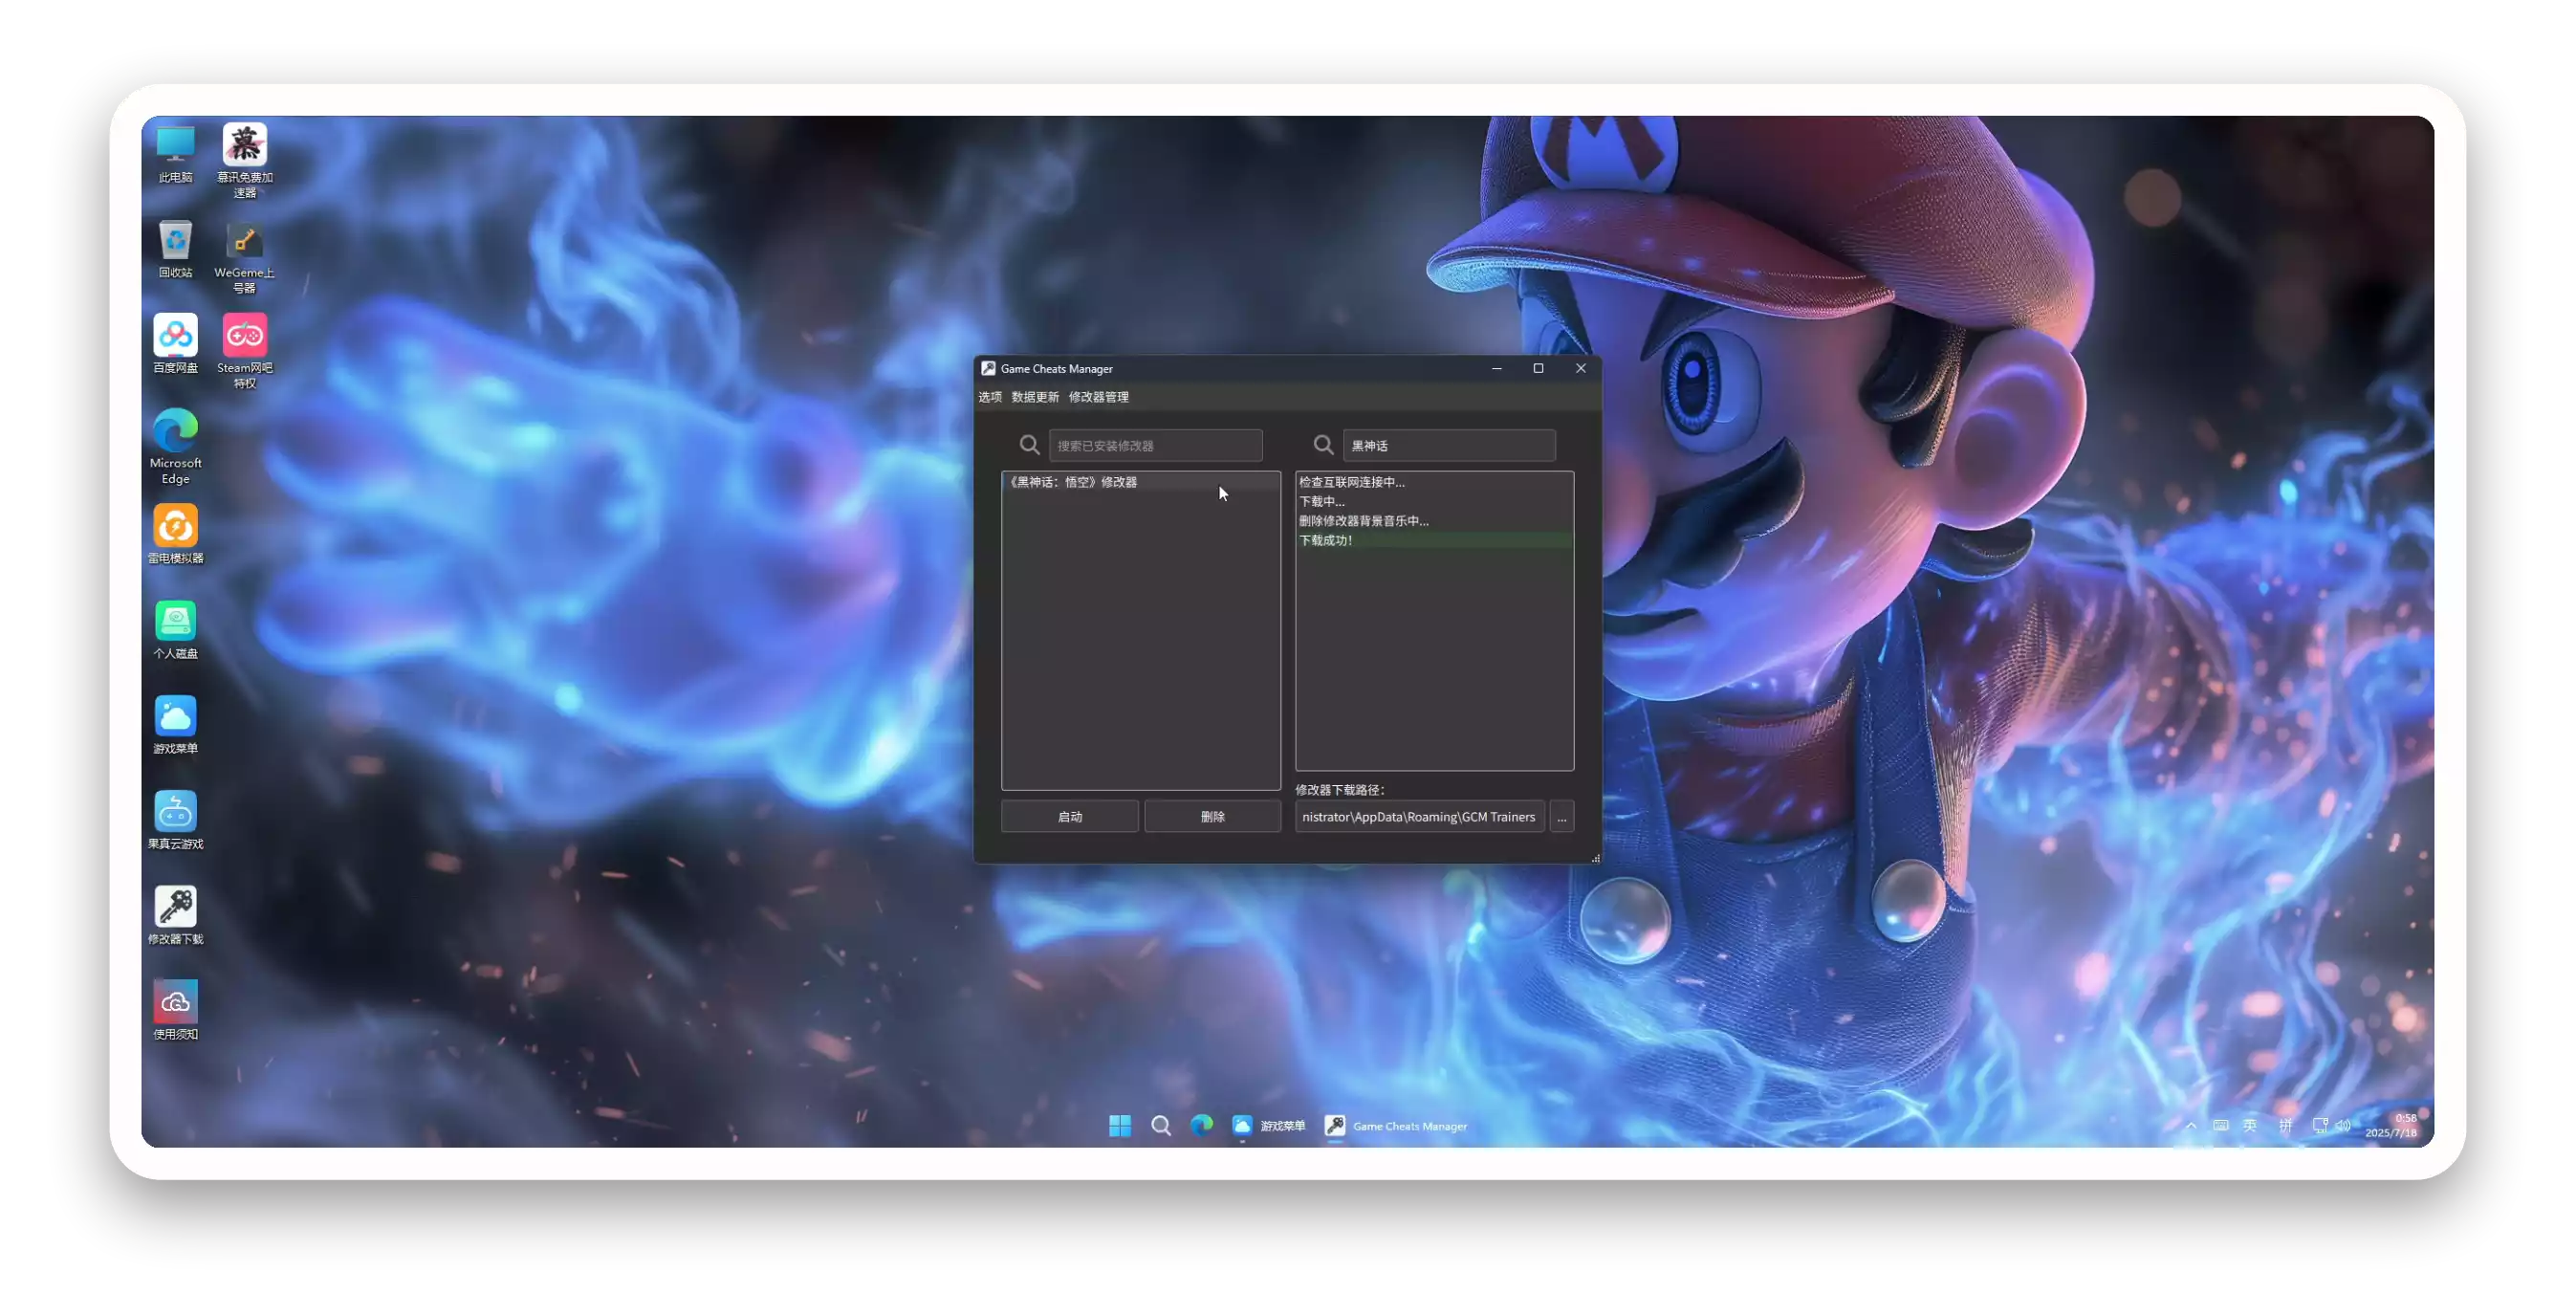This screenshot has width=2576, height=1315.
Task: Open the 使用须知 desktop icon
Action: point(175,1009)
